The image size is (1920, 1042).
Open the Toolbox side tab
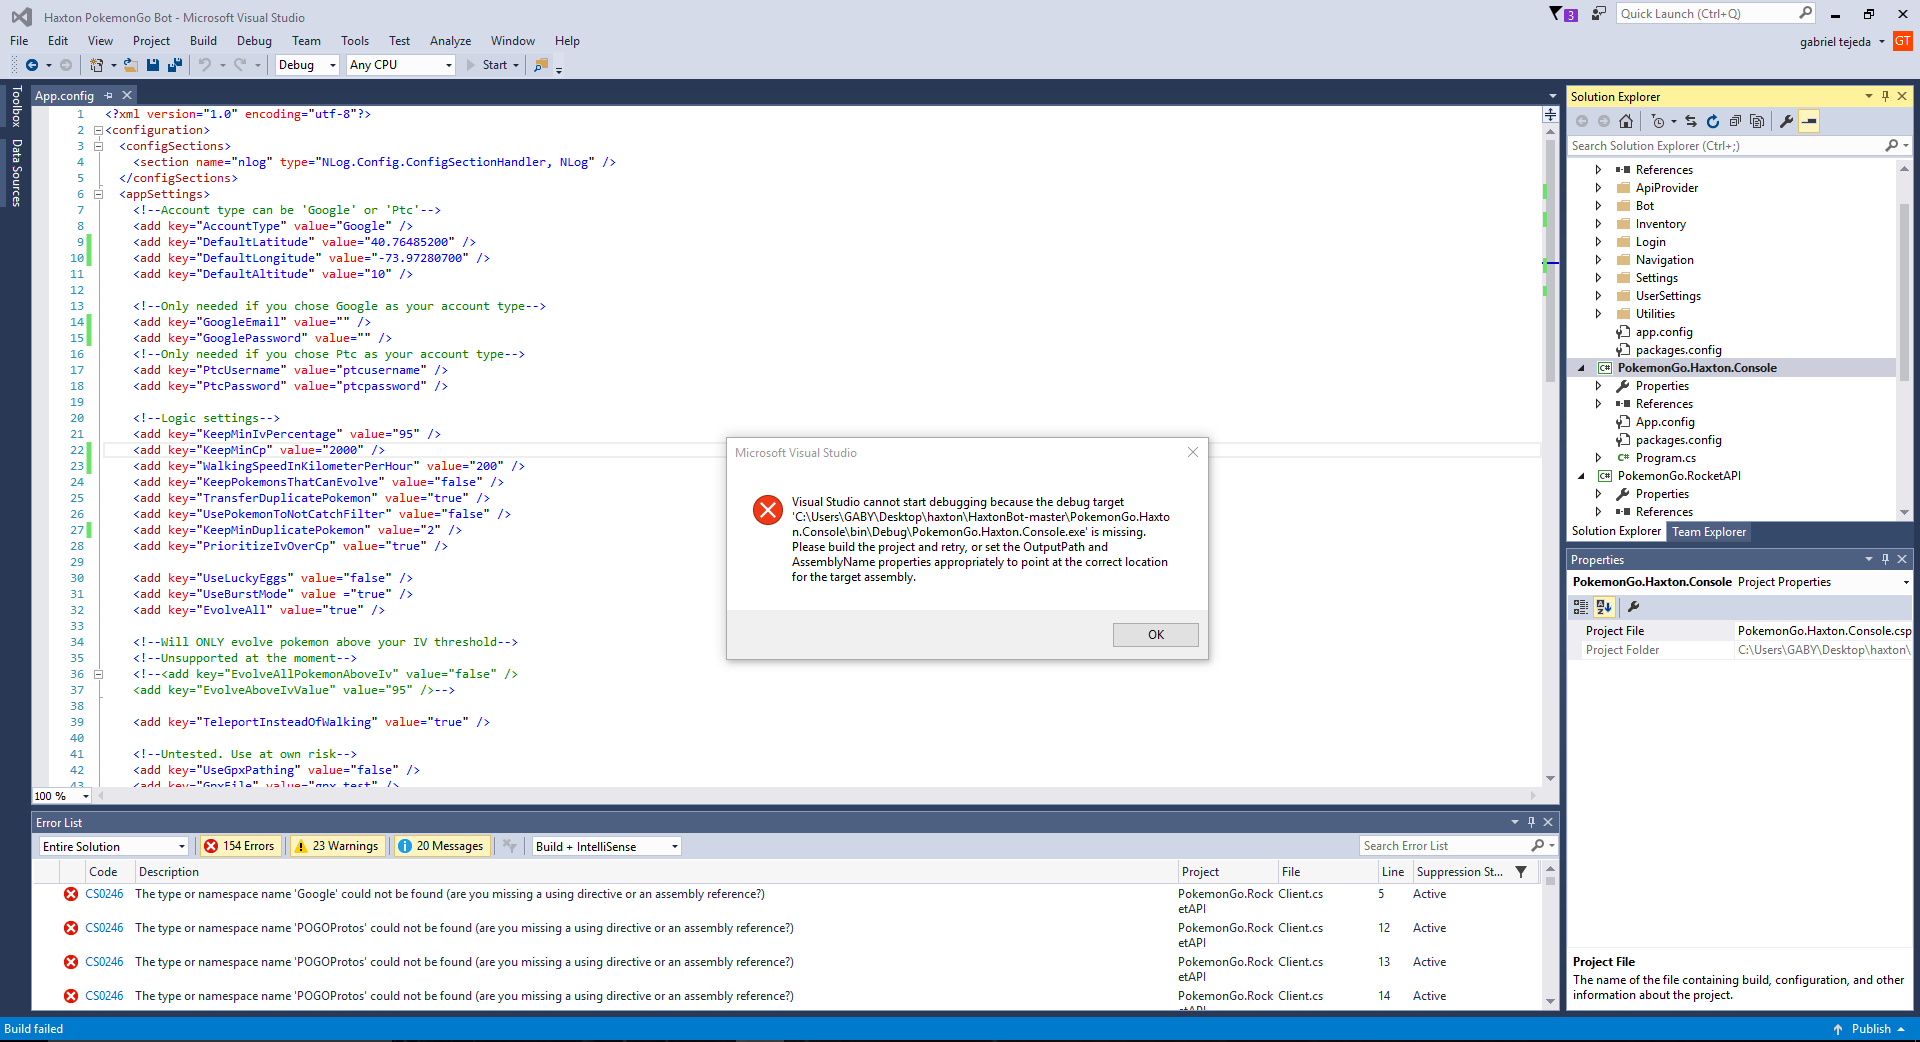point(16,106)
